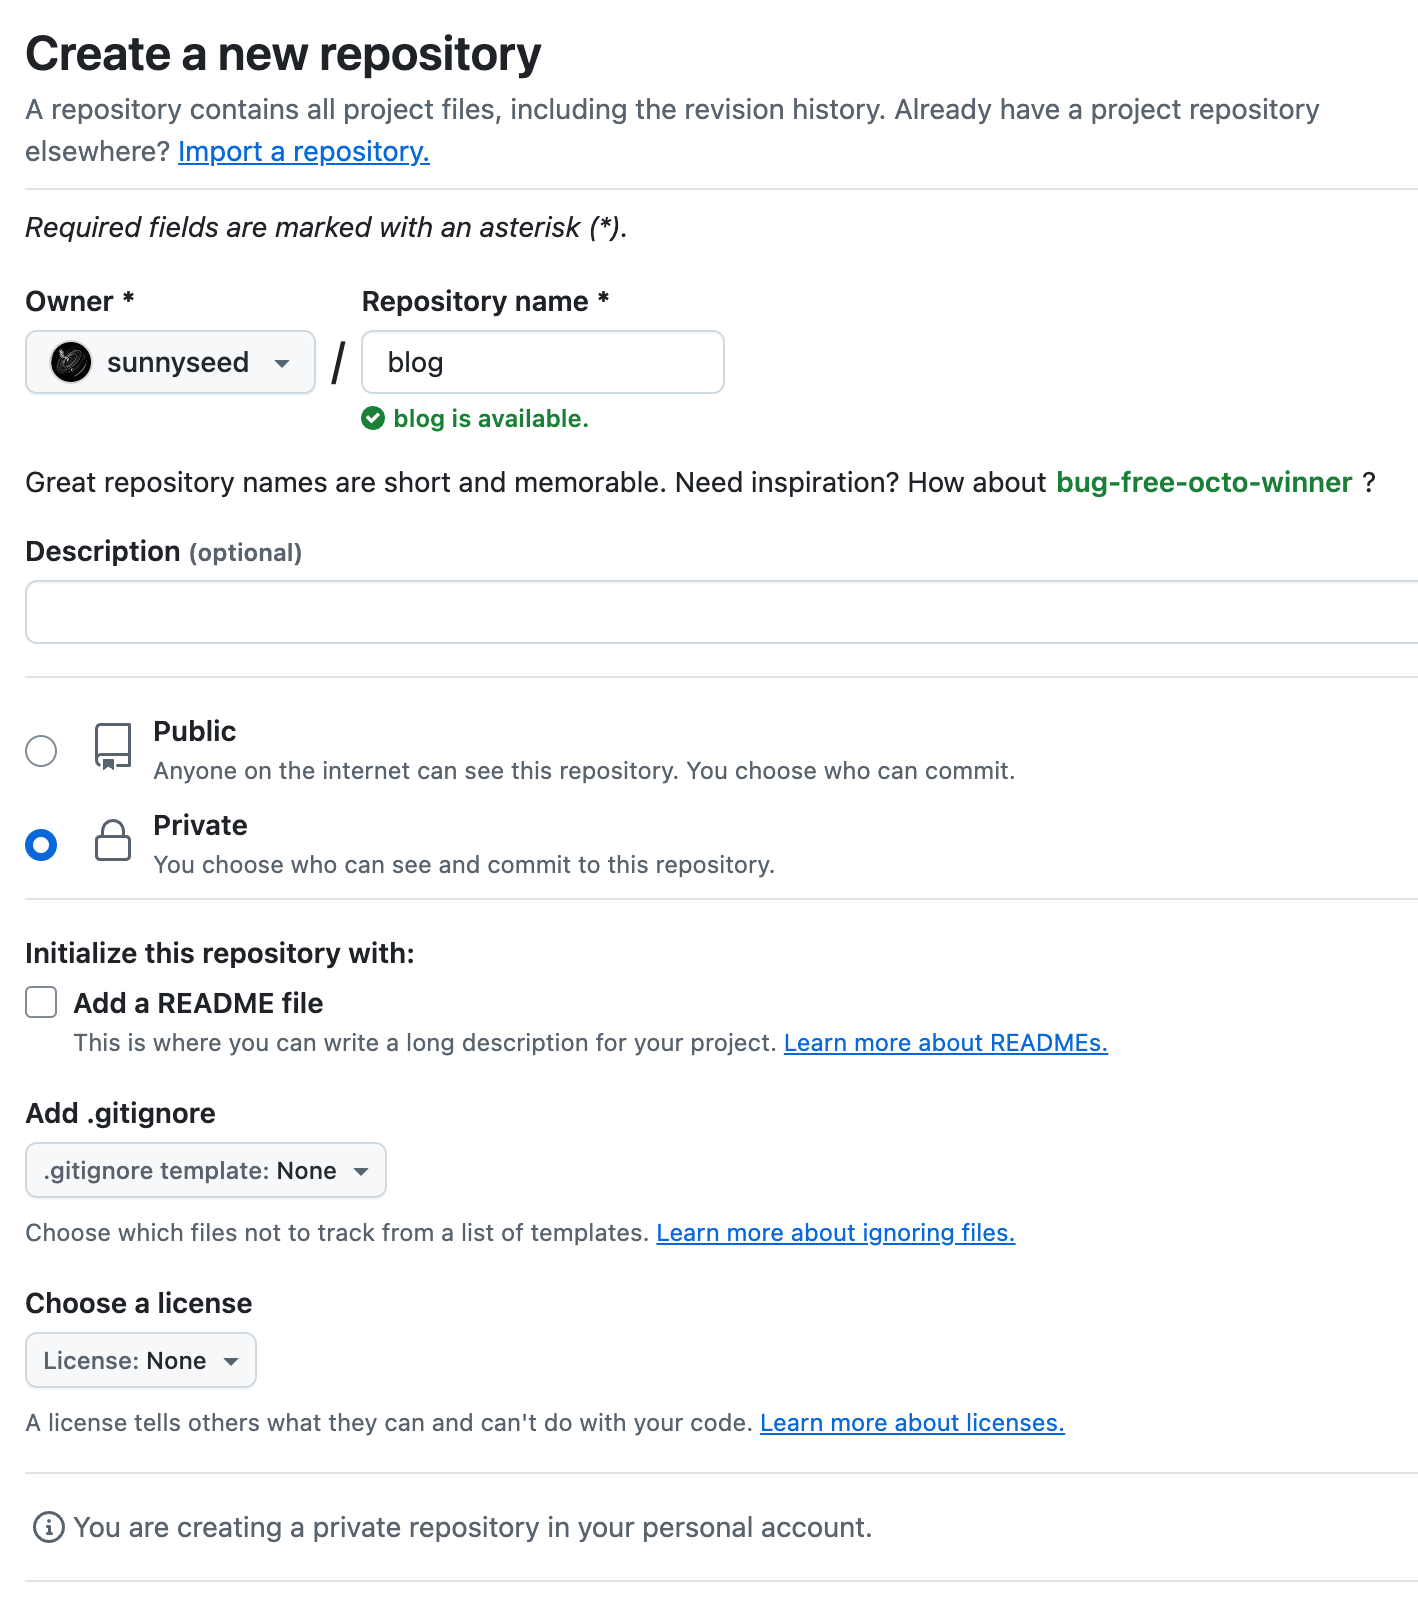
Task: Open Learn more about ignoring files link
Action: point(835,1233)
